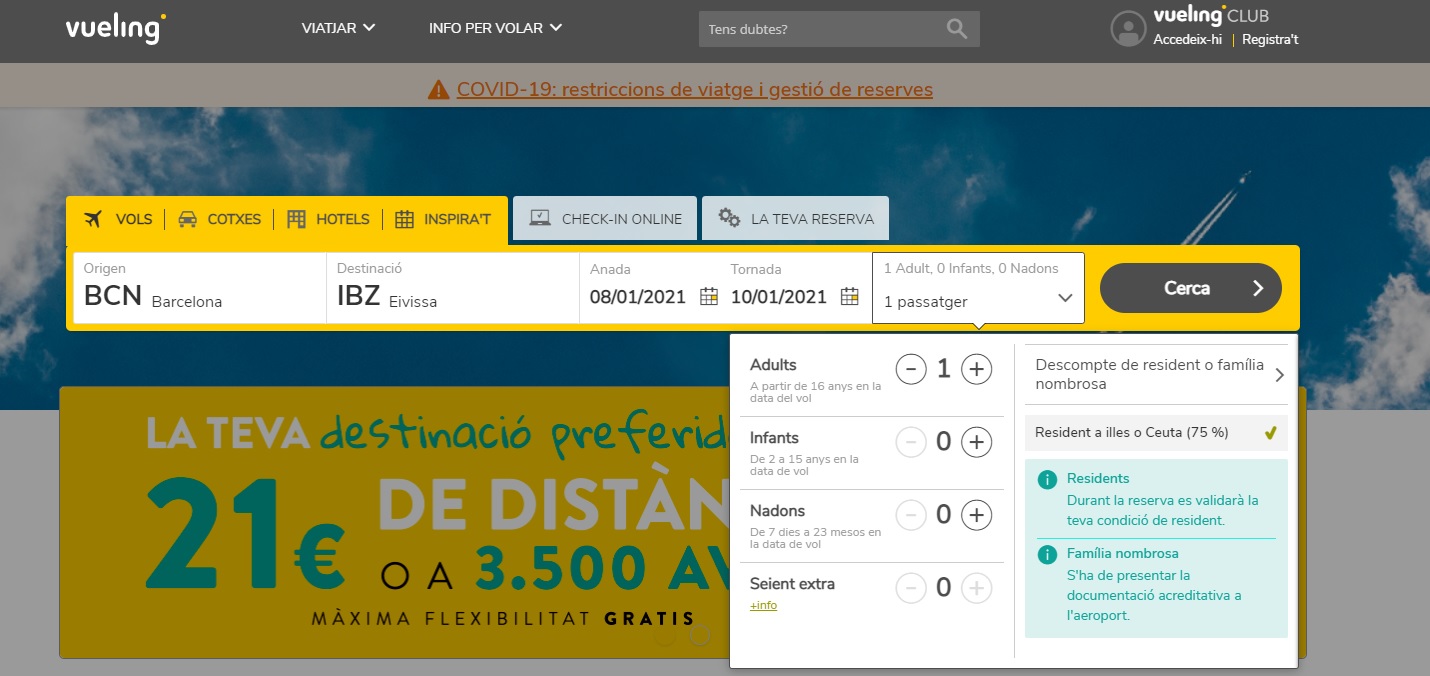This screenshot has height=676, width=1430.
Task: Open the CHECK-IN ONLINE tab
Action: coord(605,219)
